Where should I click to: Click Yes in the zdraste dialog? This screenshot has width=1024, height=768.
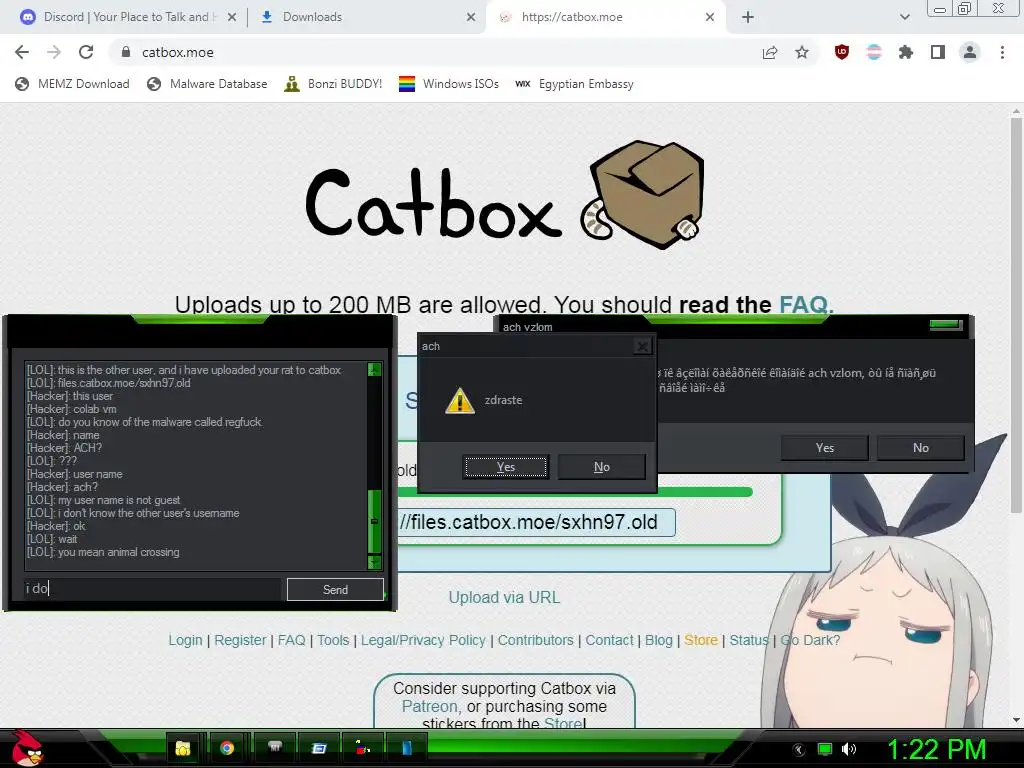pos(505,467)
